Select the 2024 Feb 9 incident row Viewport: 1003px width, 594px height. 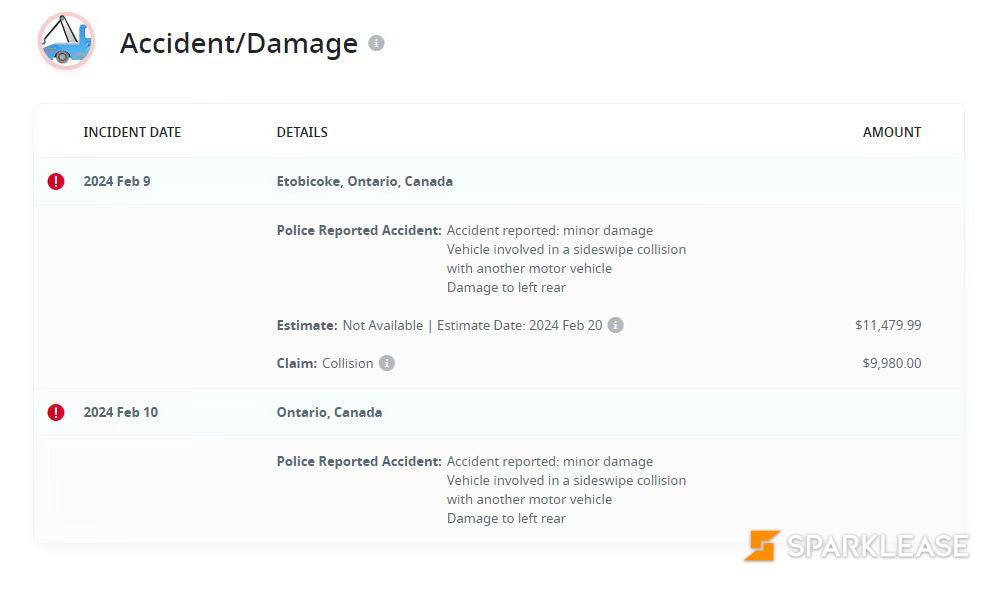(499, 182)
